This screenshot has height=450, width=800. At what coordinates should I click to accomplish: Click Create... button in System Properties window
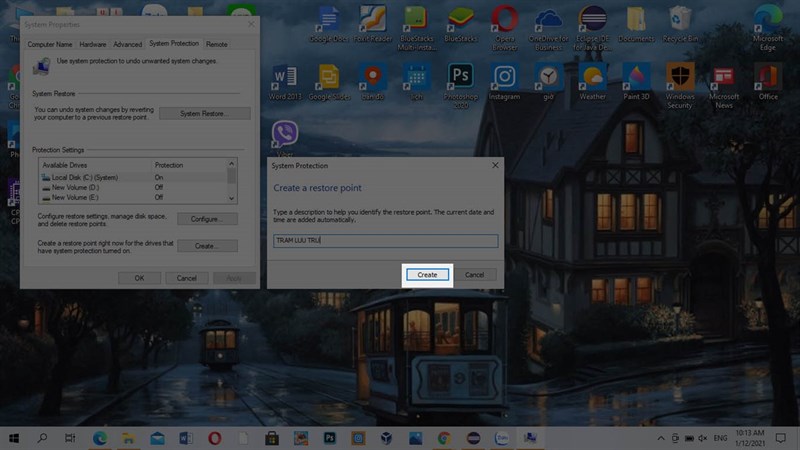click(207, 246)
